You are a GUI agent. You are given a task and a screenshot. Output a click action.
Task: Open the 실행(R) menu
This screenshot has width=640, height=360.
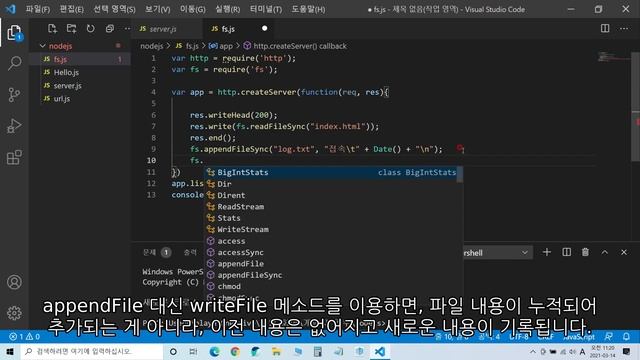point(228,9)
